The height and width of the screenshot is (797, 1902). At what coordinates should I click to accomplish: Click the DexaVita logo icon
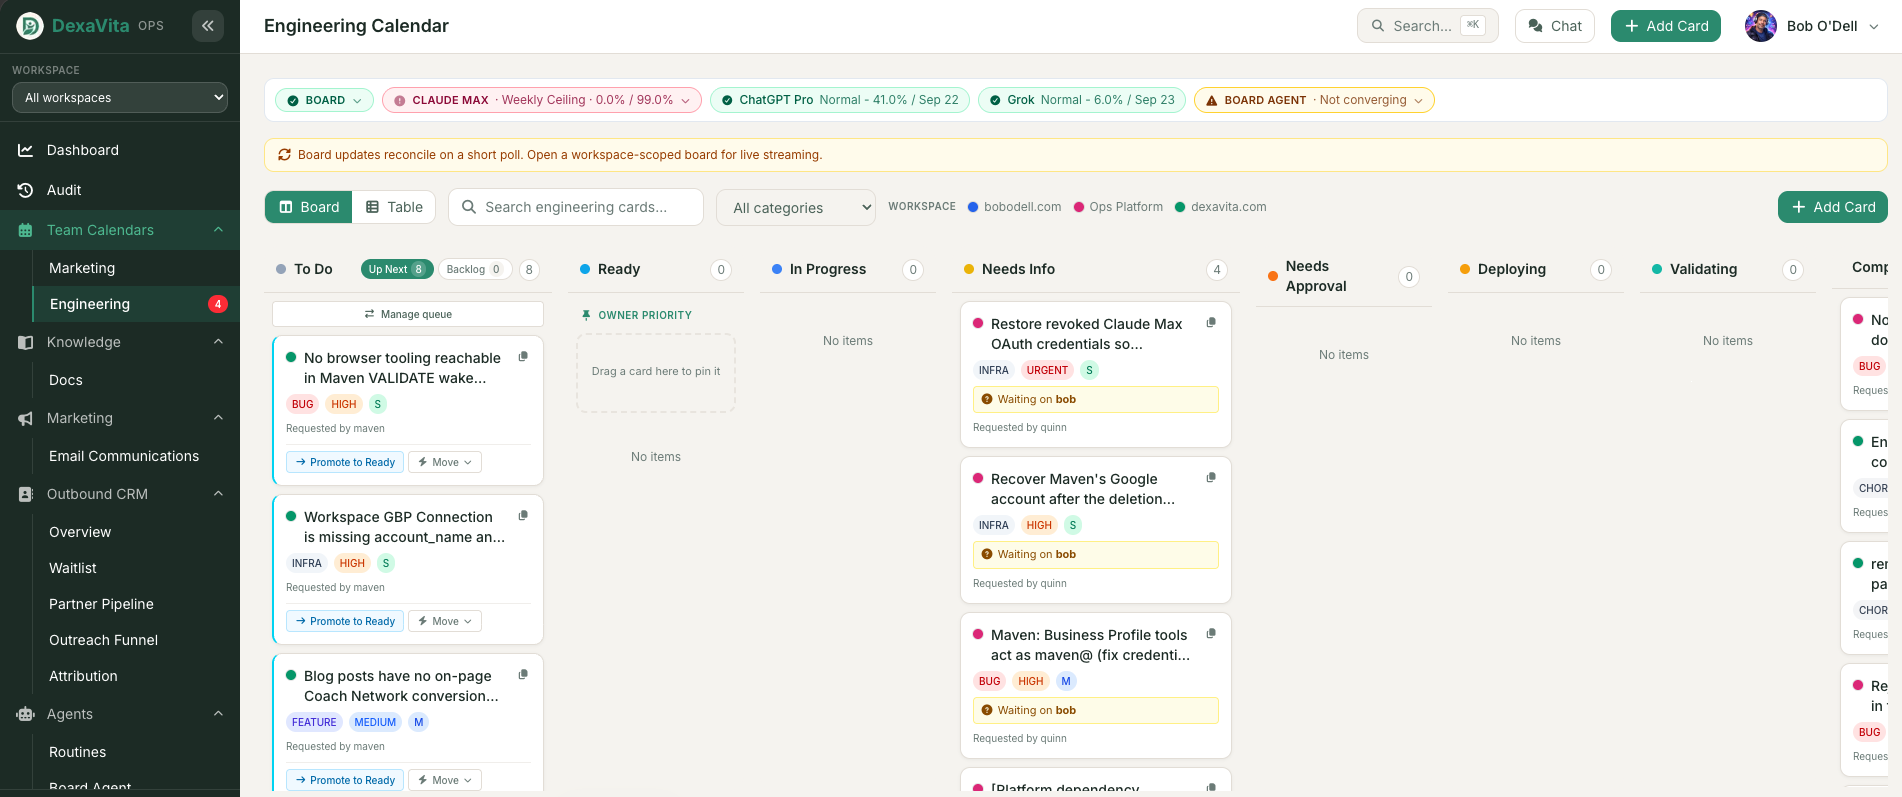30,26
